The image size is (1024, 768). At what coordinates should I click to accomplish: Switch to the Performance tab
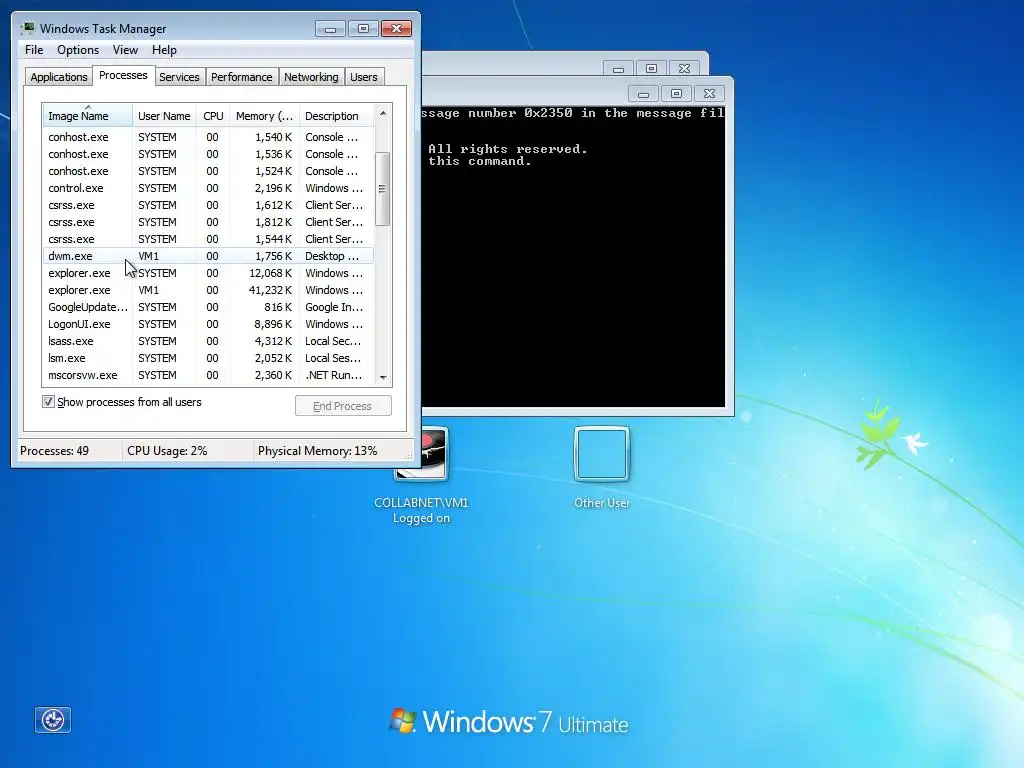[x=241, y=77]
